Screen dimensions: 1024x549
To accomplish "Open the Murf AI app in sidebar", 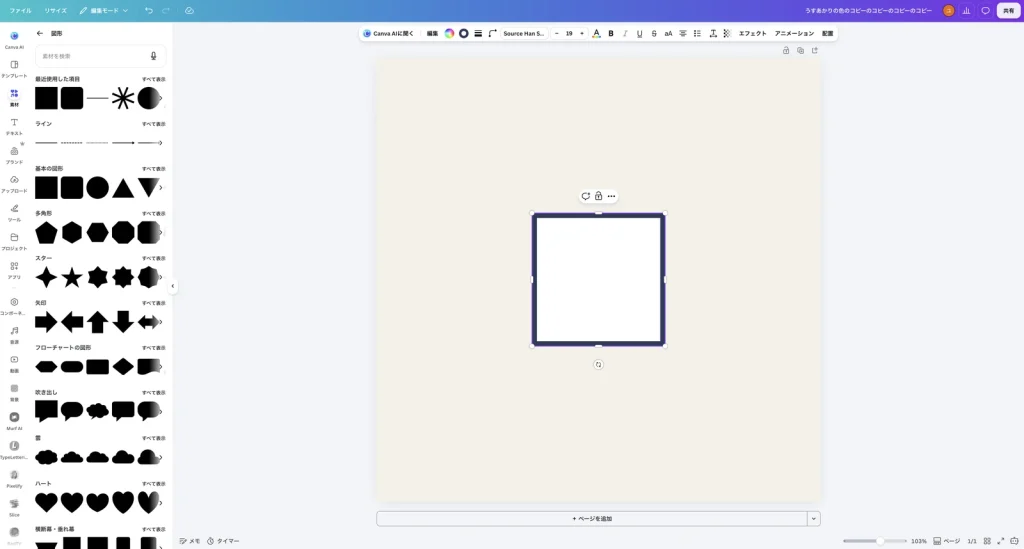I will [14, 420].
